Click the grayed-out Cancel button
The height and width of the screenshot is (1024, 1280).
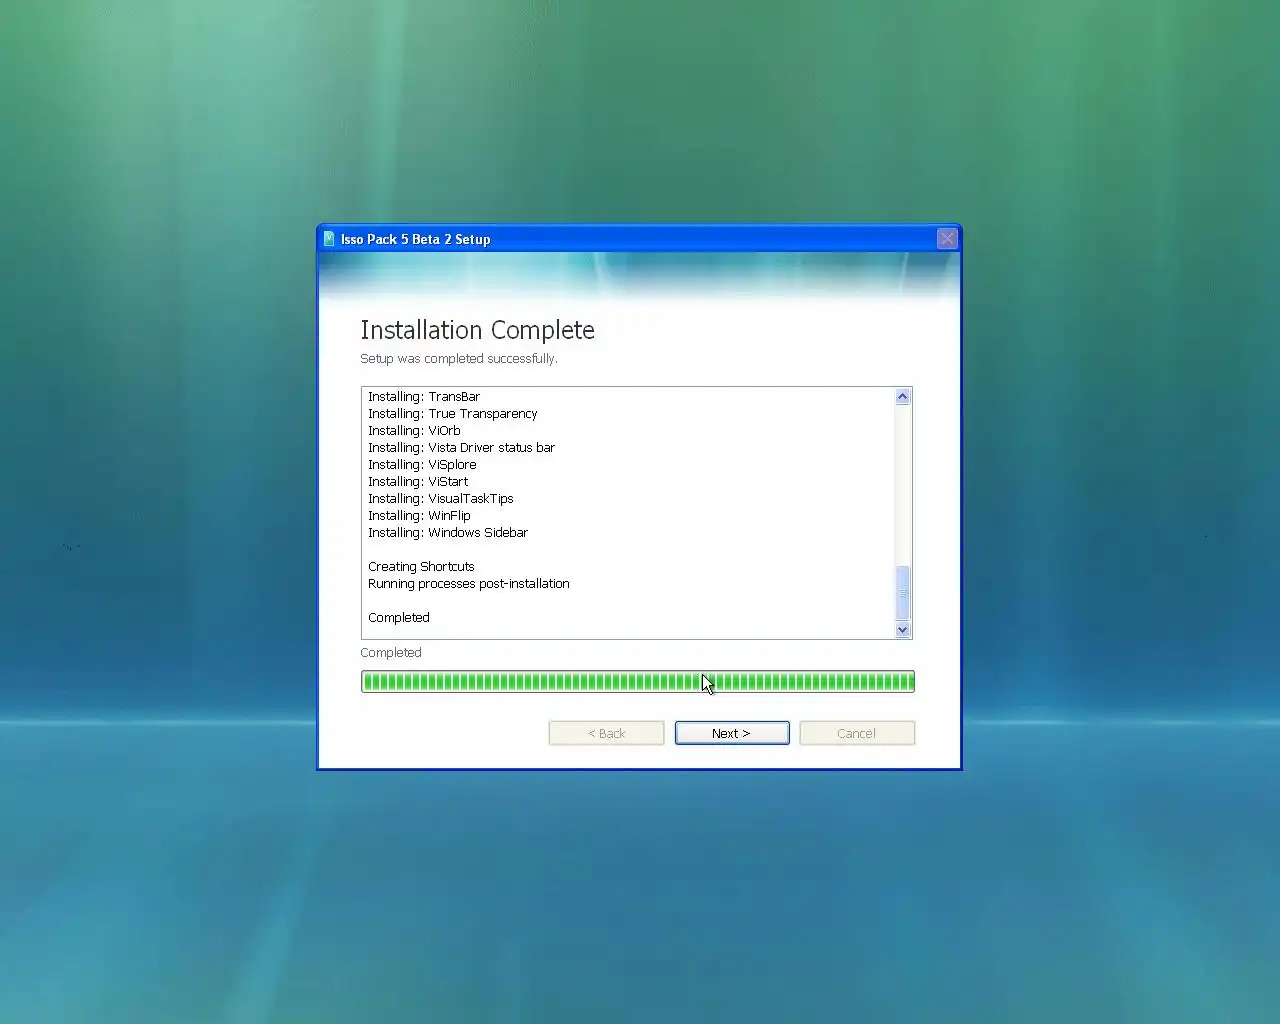coord(857,733)
